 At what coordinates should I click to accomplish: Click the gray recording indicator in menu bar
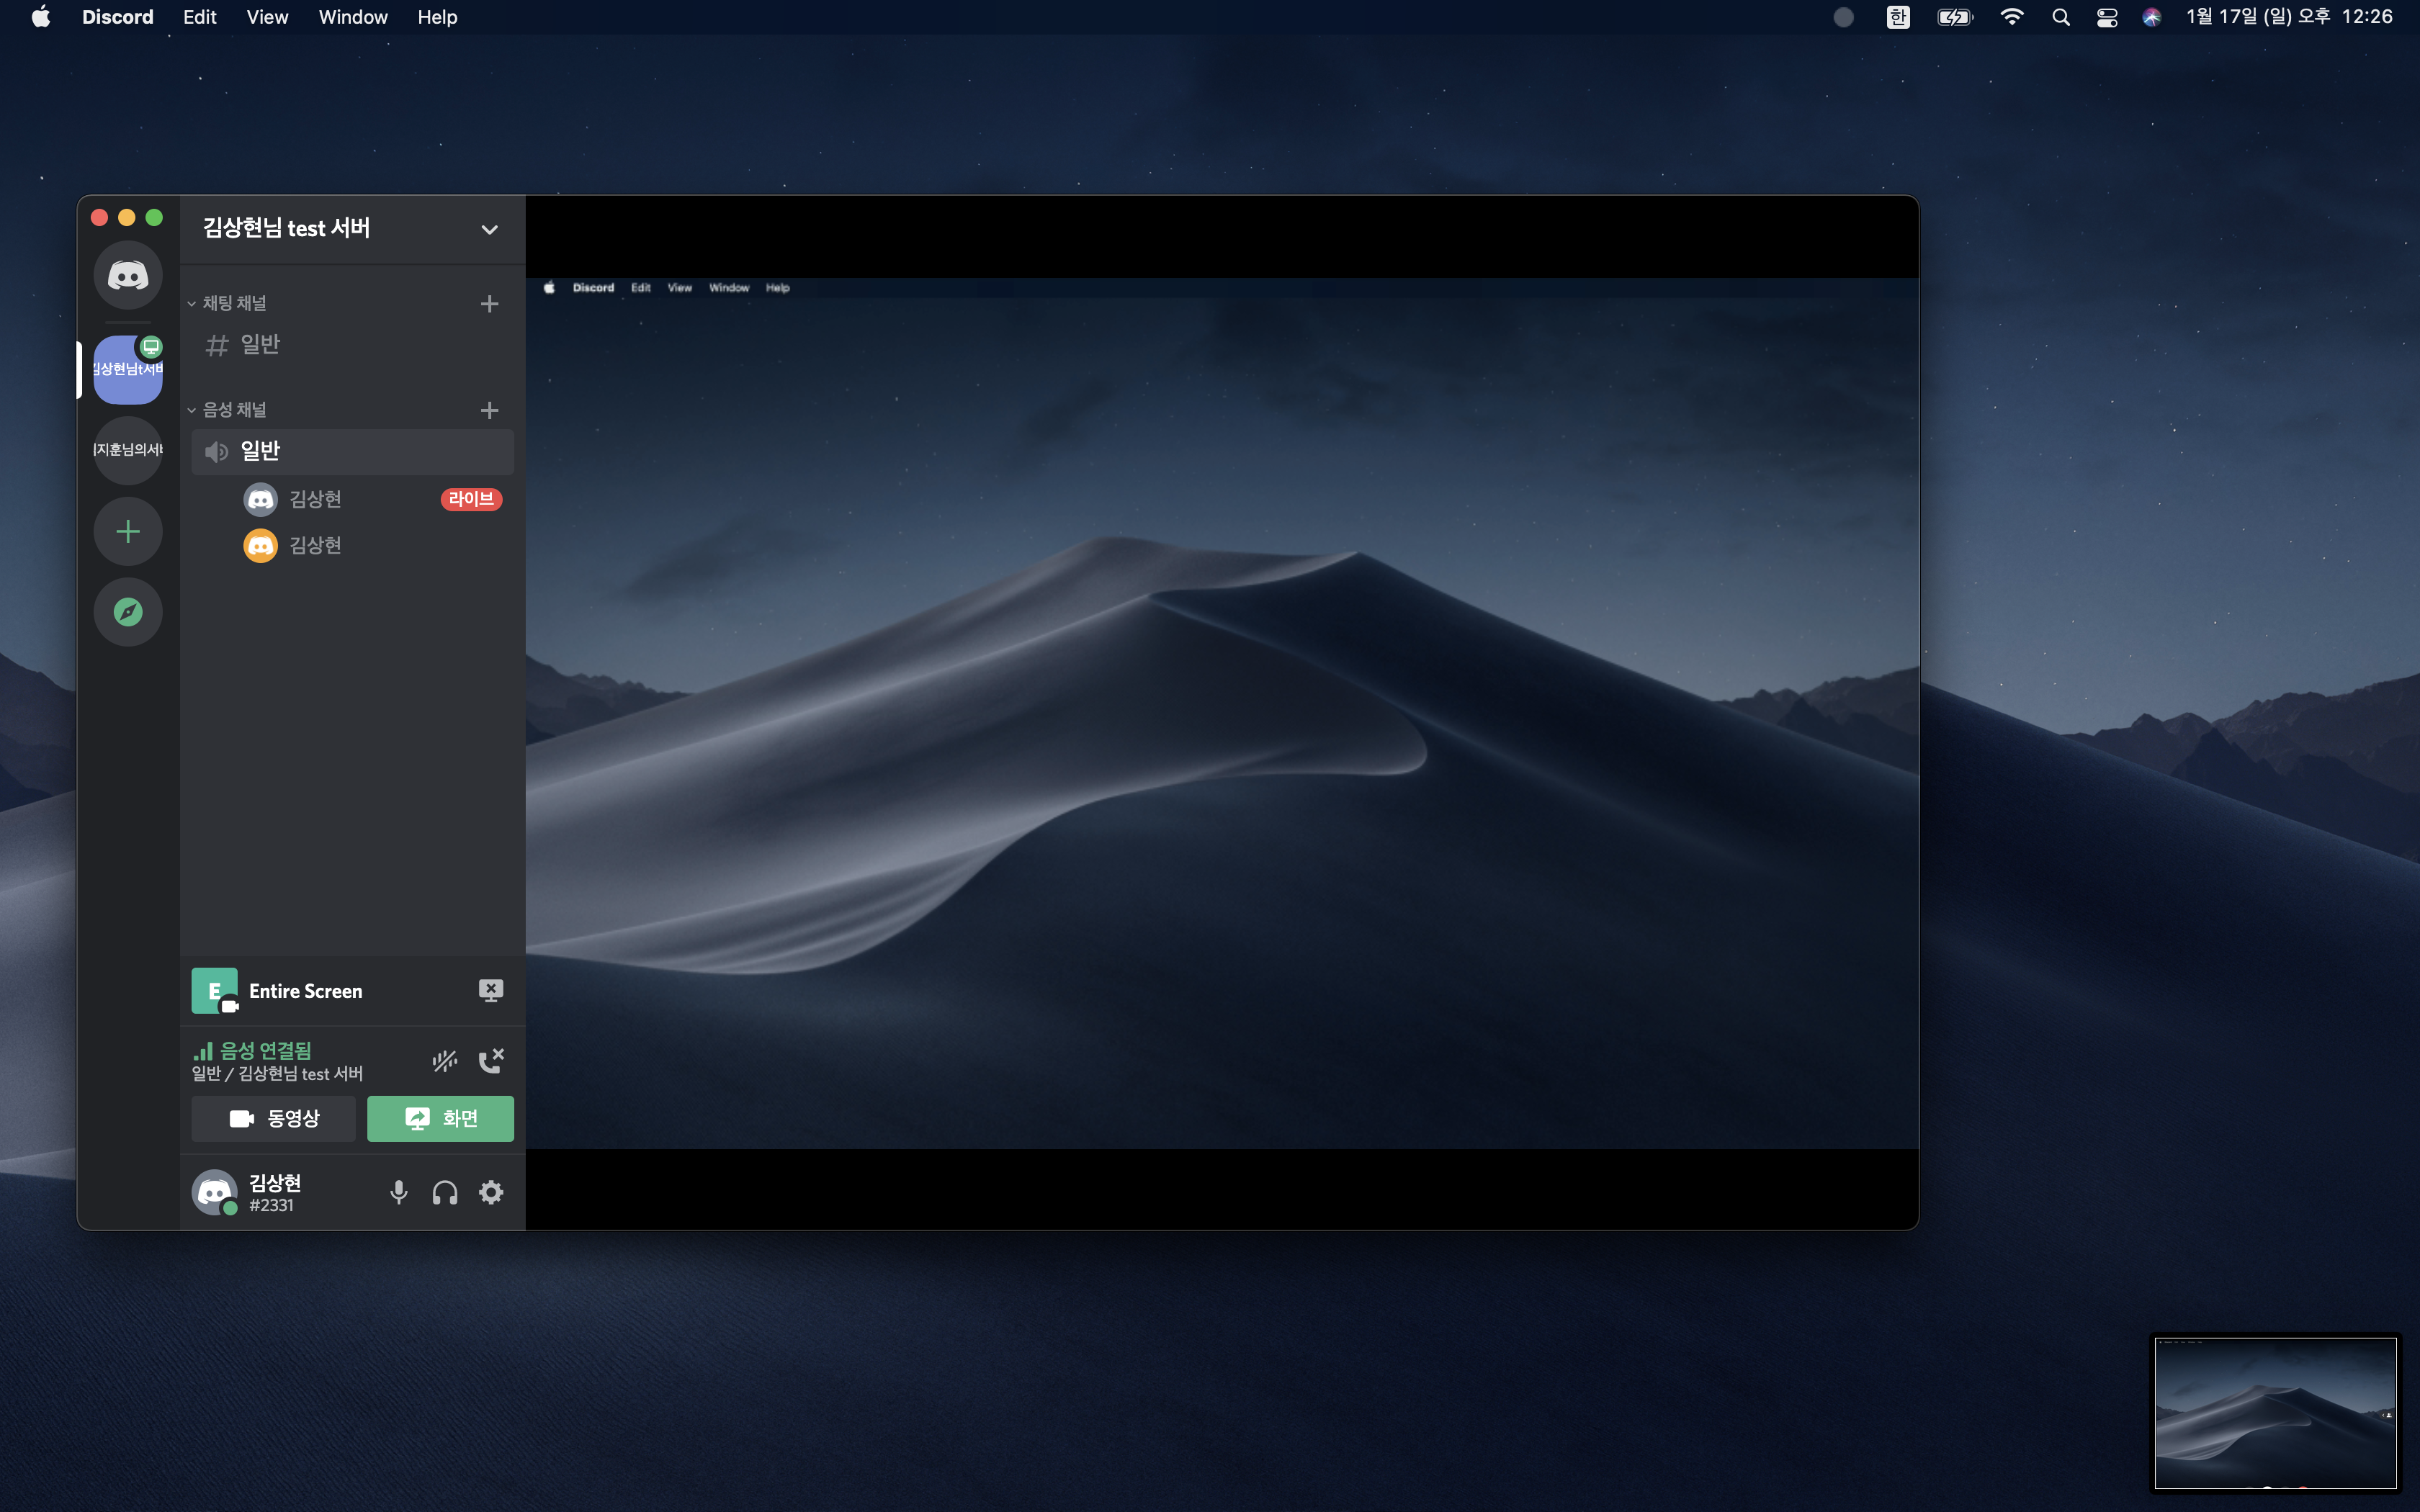coord(1844,17)
